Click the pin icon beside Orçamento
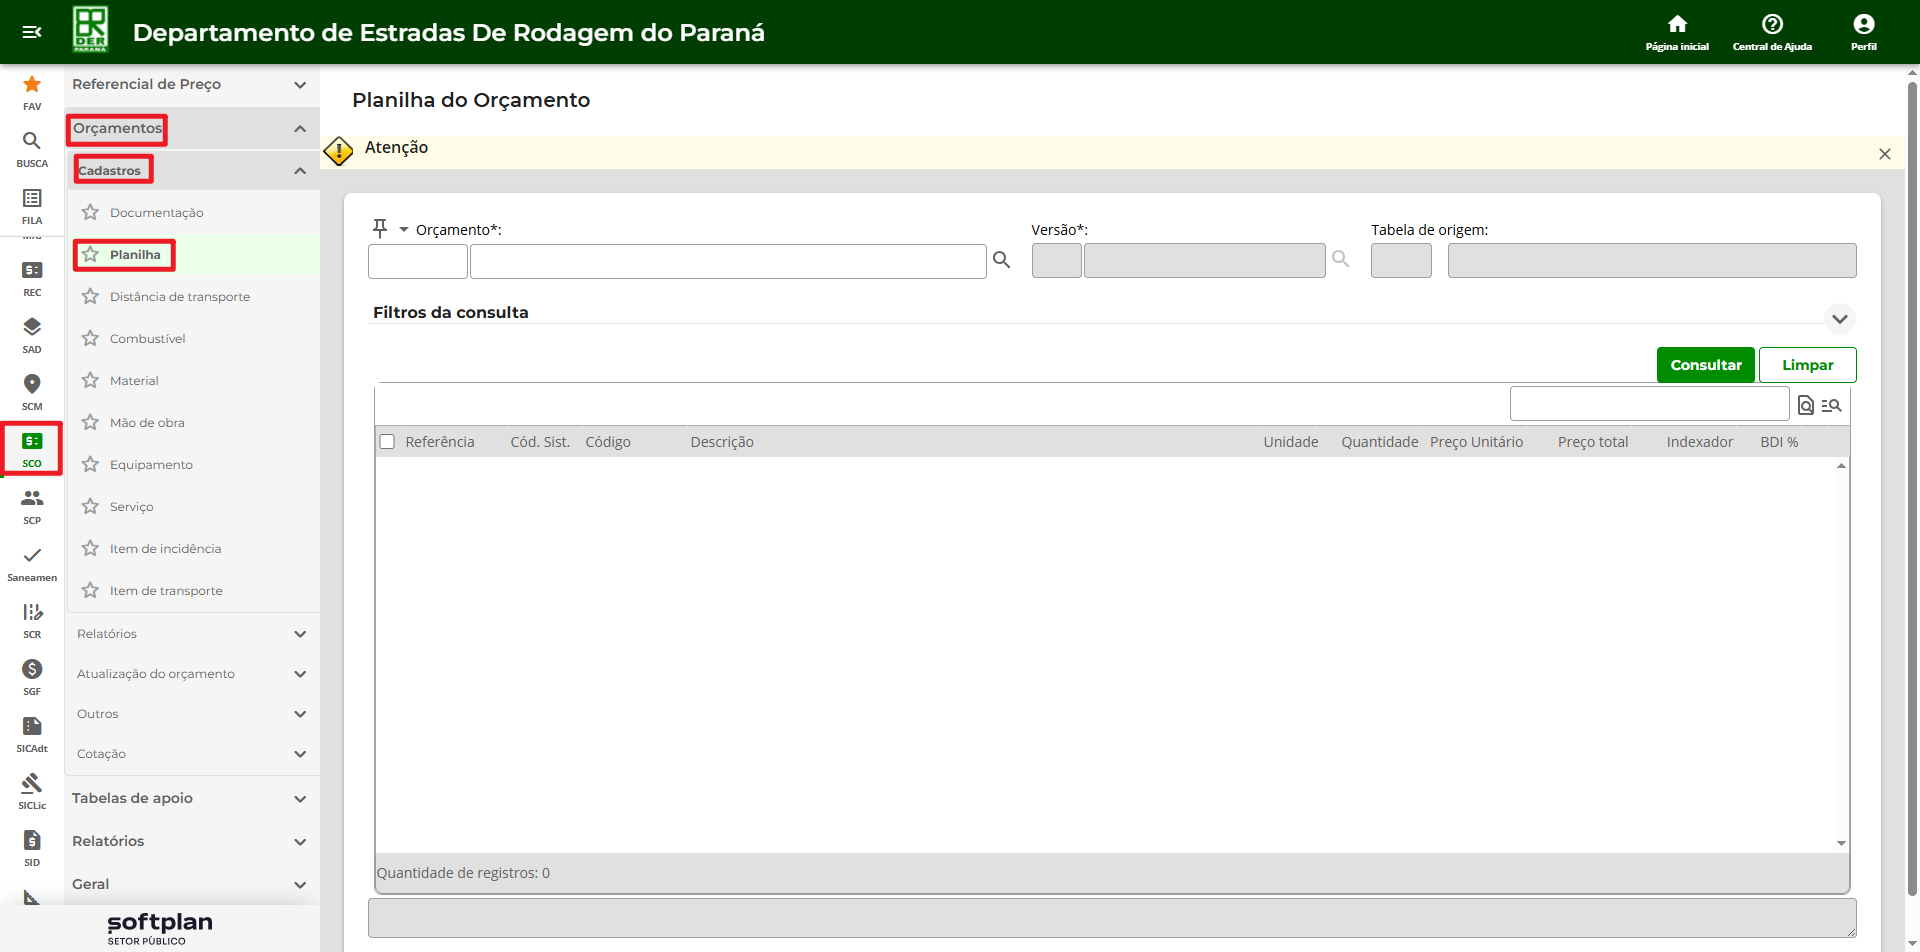 (x=380, y=229)
